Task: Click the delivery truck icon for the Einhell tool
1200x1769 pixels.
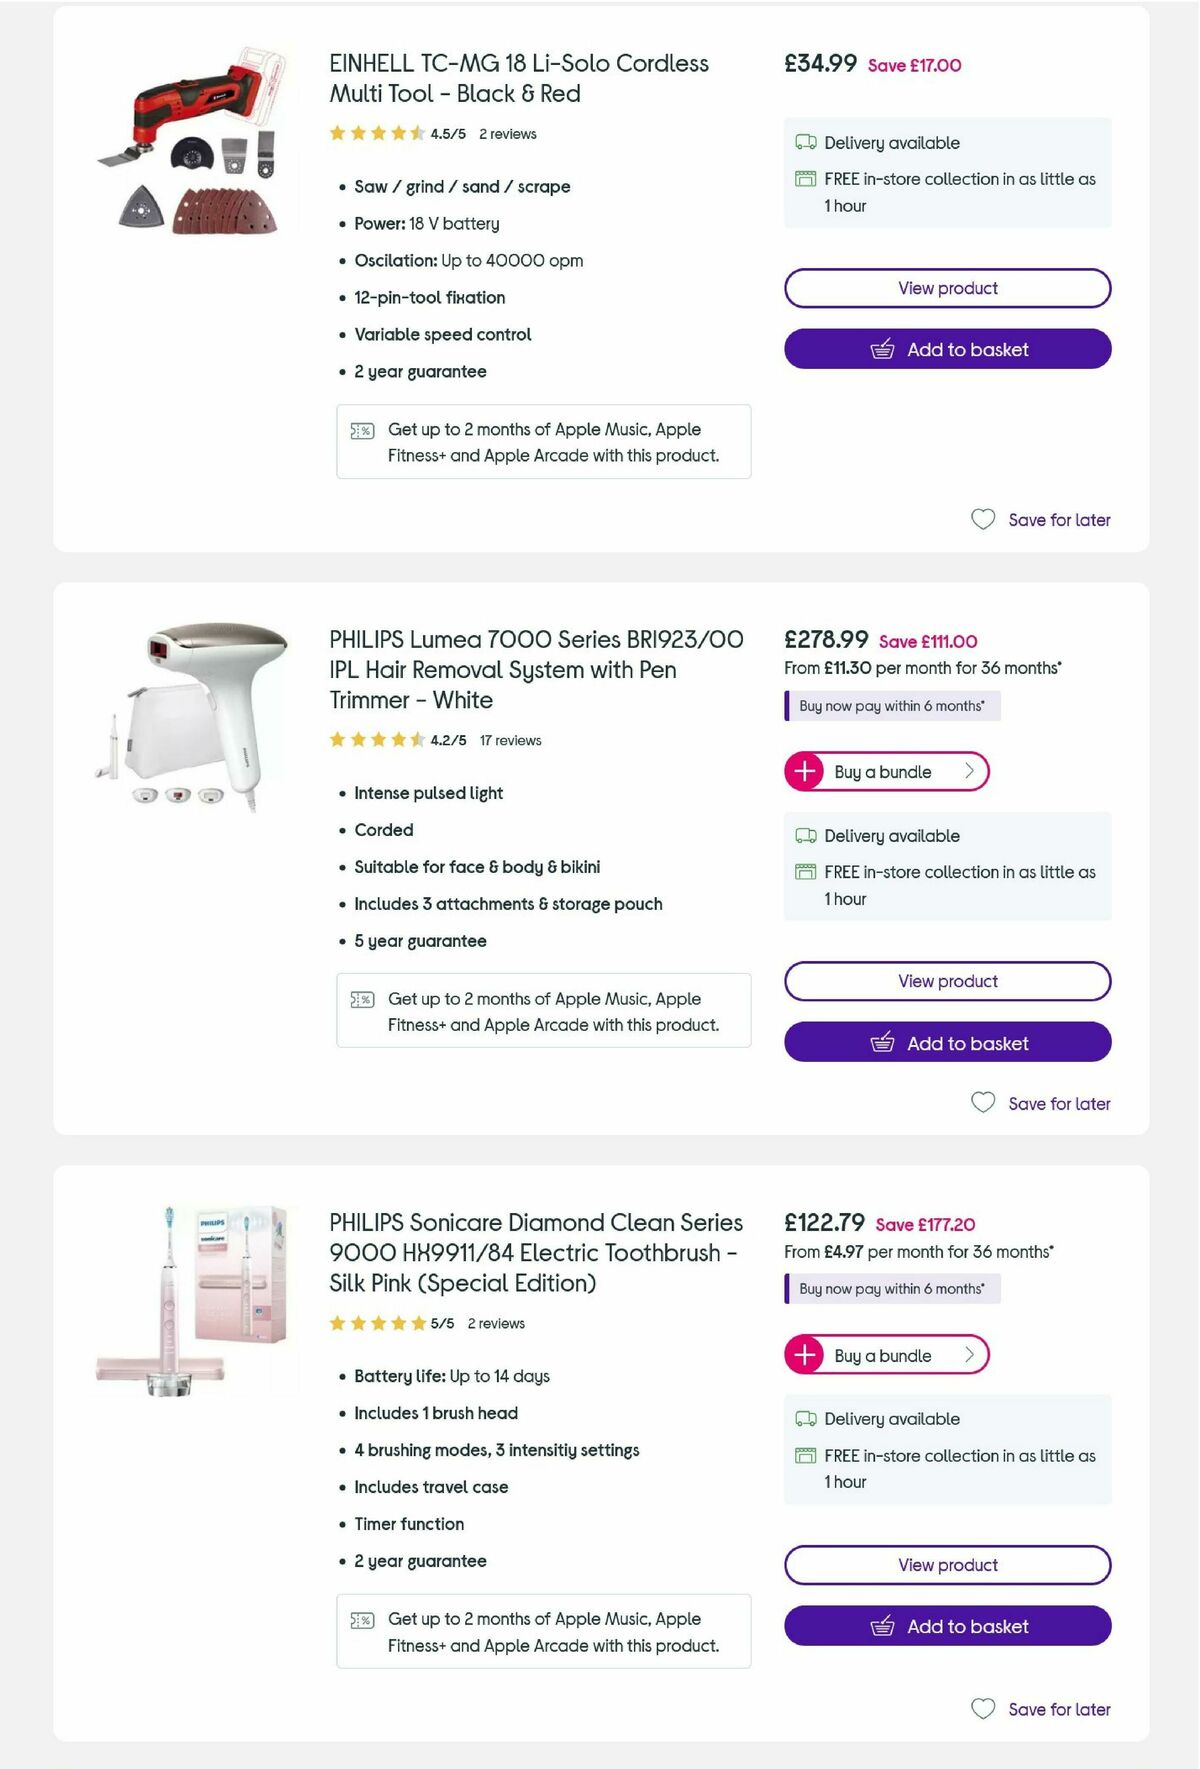Action: [804, 142]
